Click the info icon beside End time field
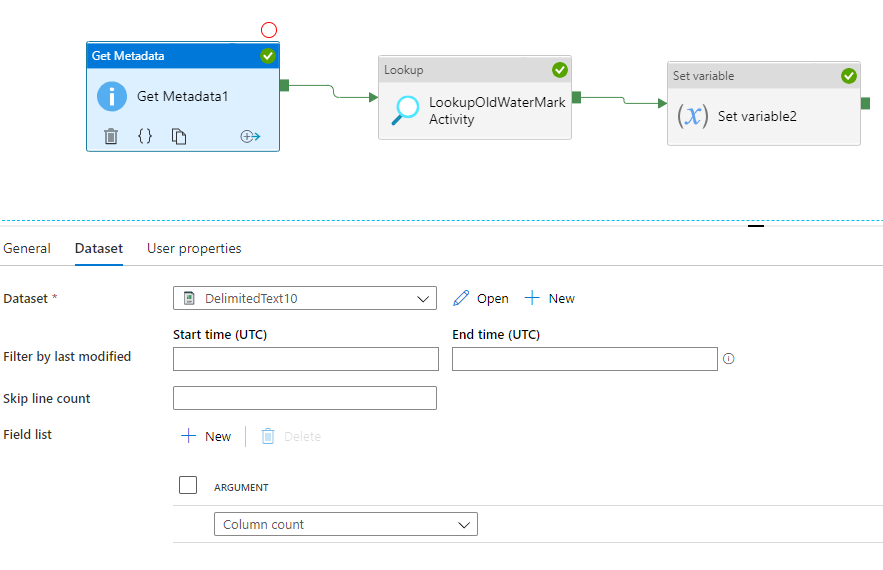Viewport: 883px width, 570px height. (x=729, y=358)
